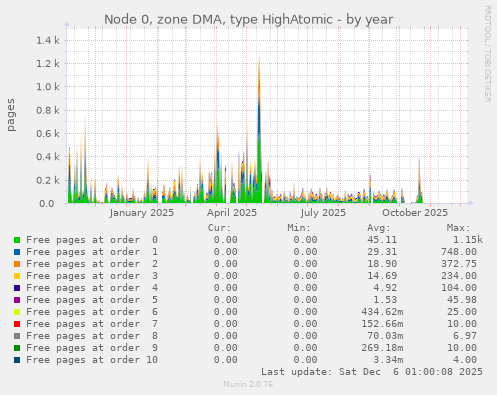The width and height of the screenshot is (497, 395).
Task: Click the 372.75 max value
Action: (459, 264)
